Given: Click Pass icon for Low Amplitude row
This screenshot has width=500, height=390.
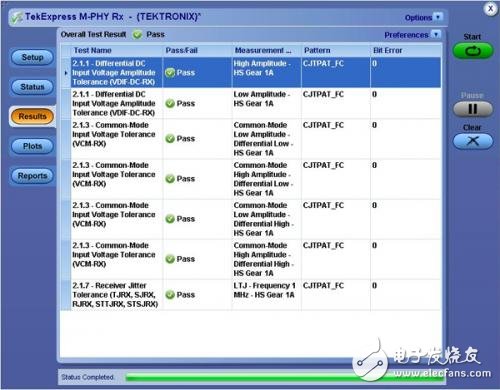Looking at the screenshot, I should [170, 104].
